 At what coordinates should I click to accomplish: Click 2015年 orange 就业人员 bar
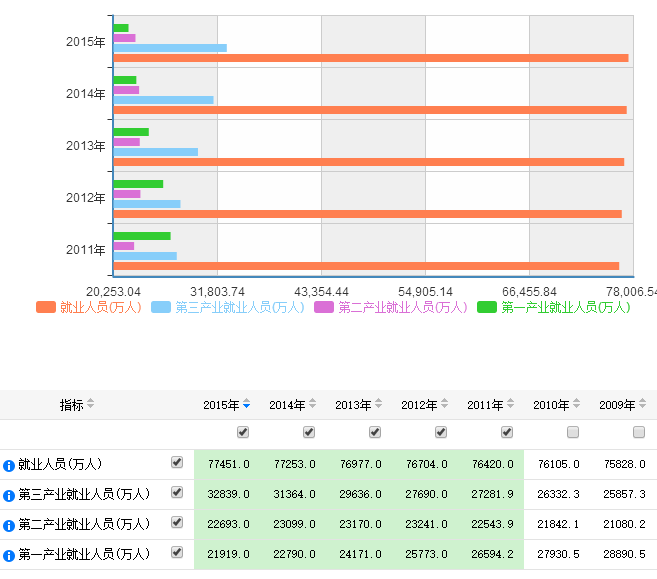(x=371, y=58)
